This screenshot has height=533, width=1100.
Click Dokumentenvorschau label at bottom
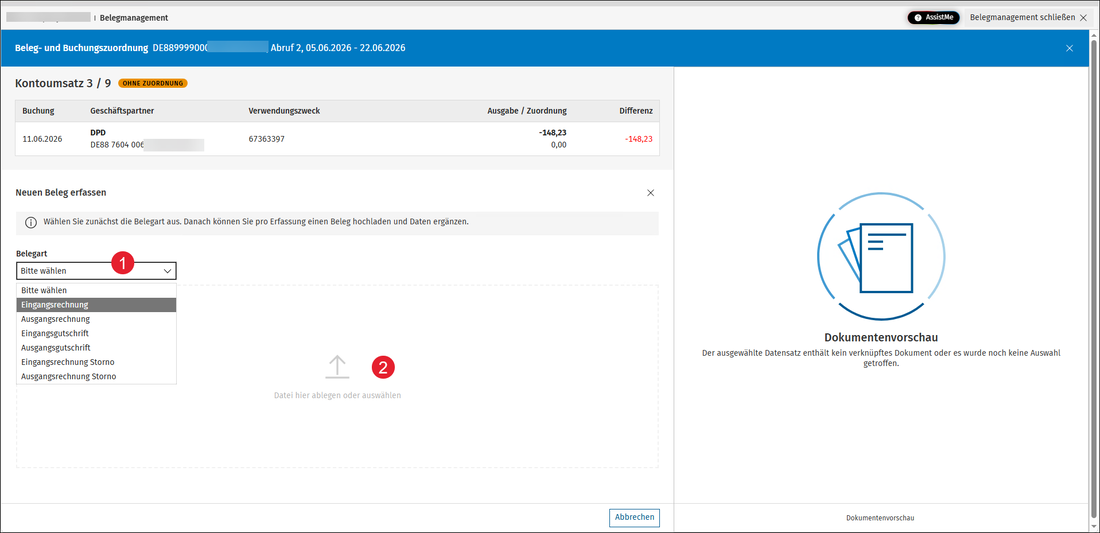pyautogui.click(x=880, y=518)
